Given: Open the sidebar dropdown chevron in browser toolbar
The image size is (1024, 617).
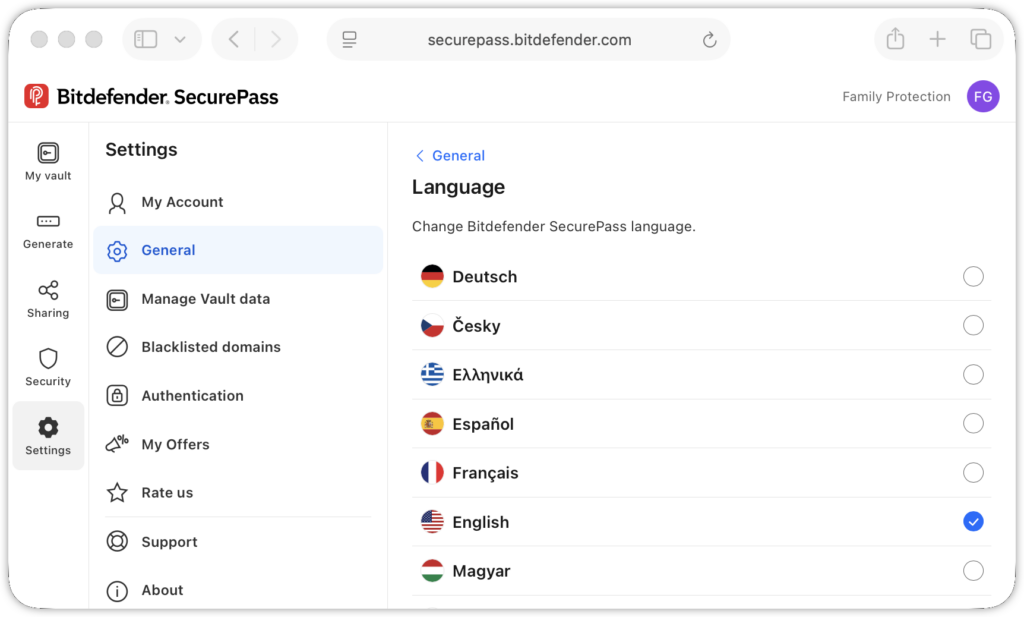Looking at the screenshot, I should coord(180,40).
